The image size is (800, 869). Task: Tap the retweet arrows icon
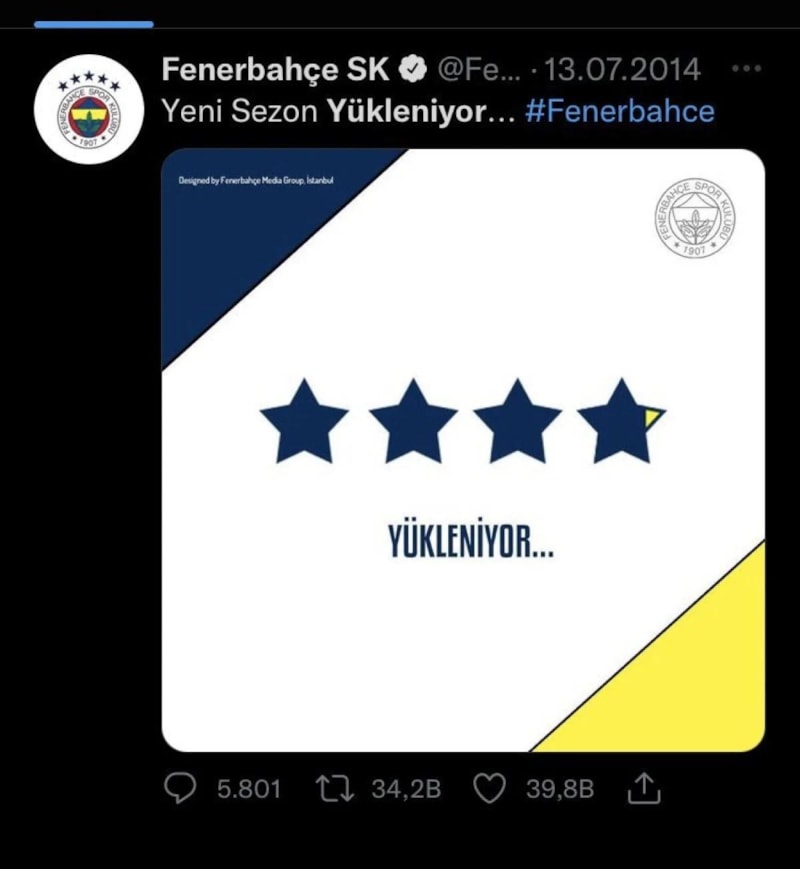334,789
